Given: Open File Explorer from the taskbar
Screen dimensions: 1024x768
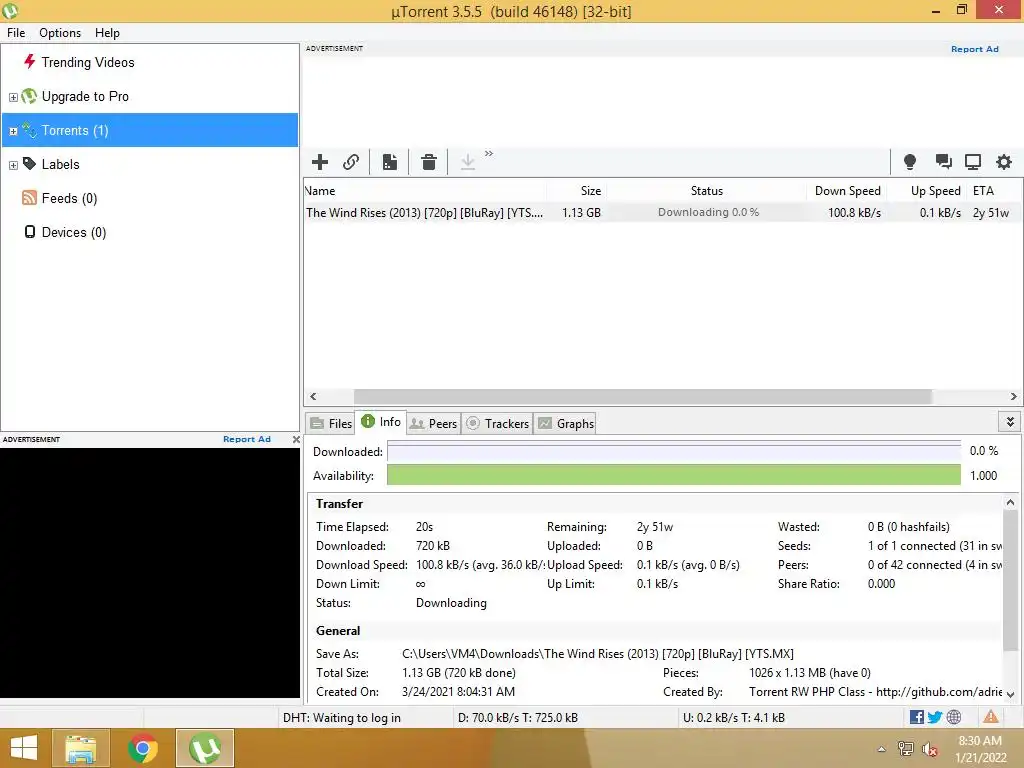Looking at the screenshot, I should point(81,748).
